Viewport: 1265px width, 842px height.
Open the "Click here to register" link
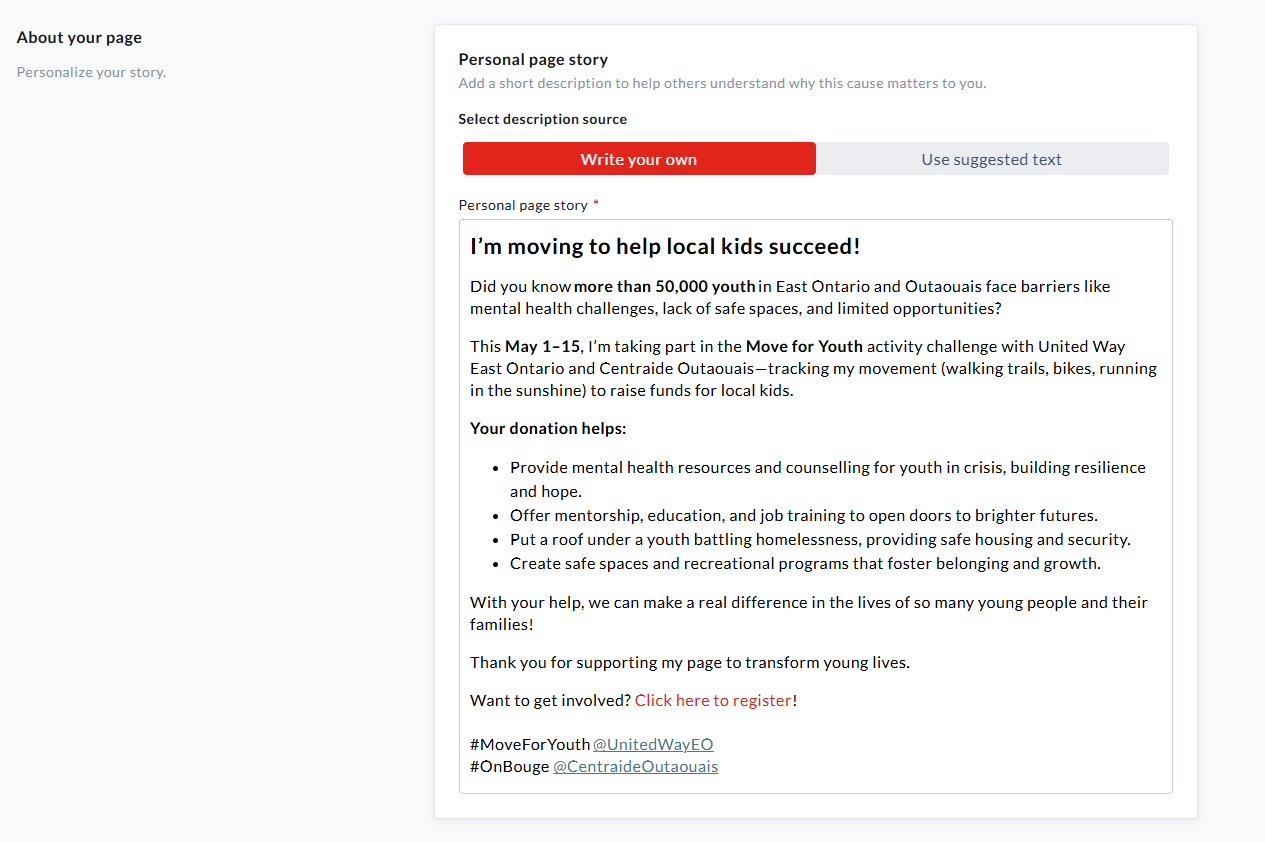[713, 700]
